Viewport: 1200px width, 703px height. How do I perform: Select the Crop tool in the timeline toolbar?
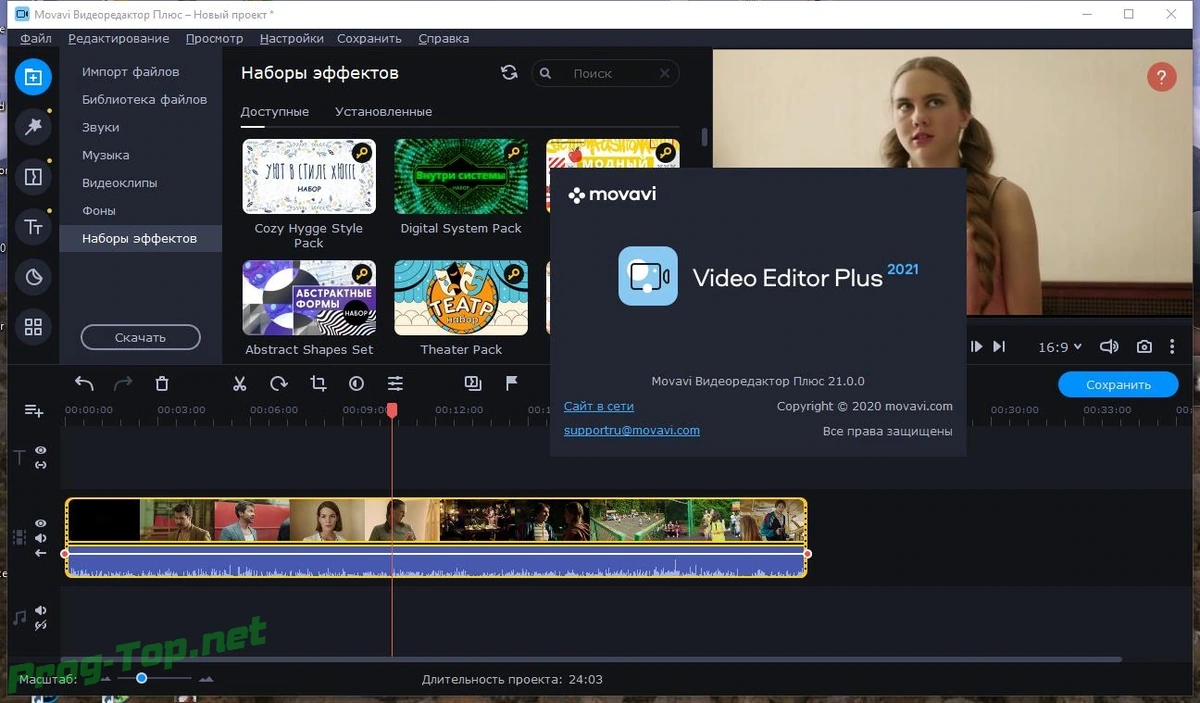318,383
